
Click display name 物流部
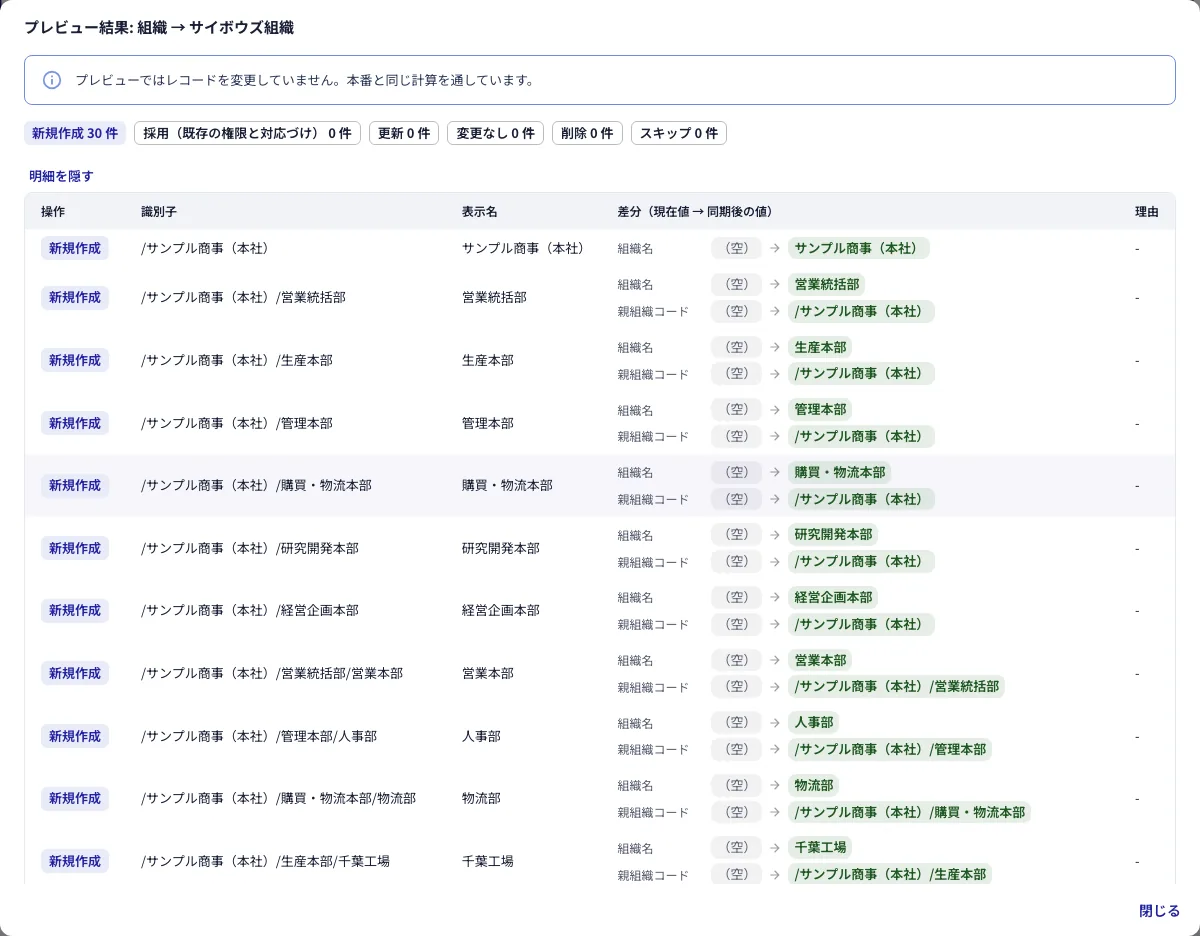point(481,798)
